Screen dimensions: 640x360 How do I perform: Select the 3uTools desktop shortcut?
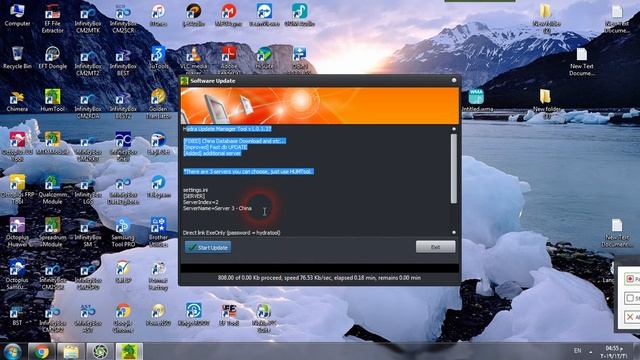[x=158, y=58]
